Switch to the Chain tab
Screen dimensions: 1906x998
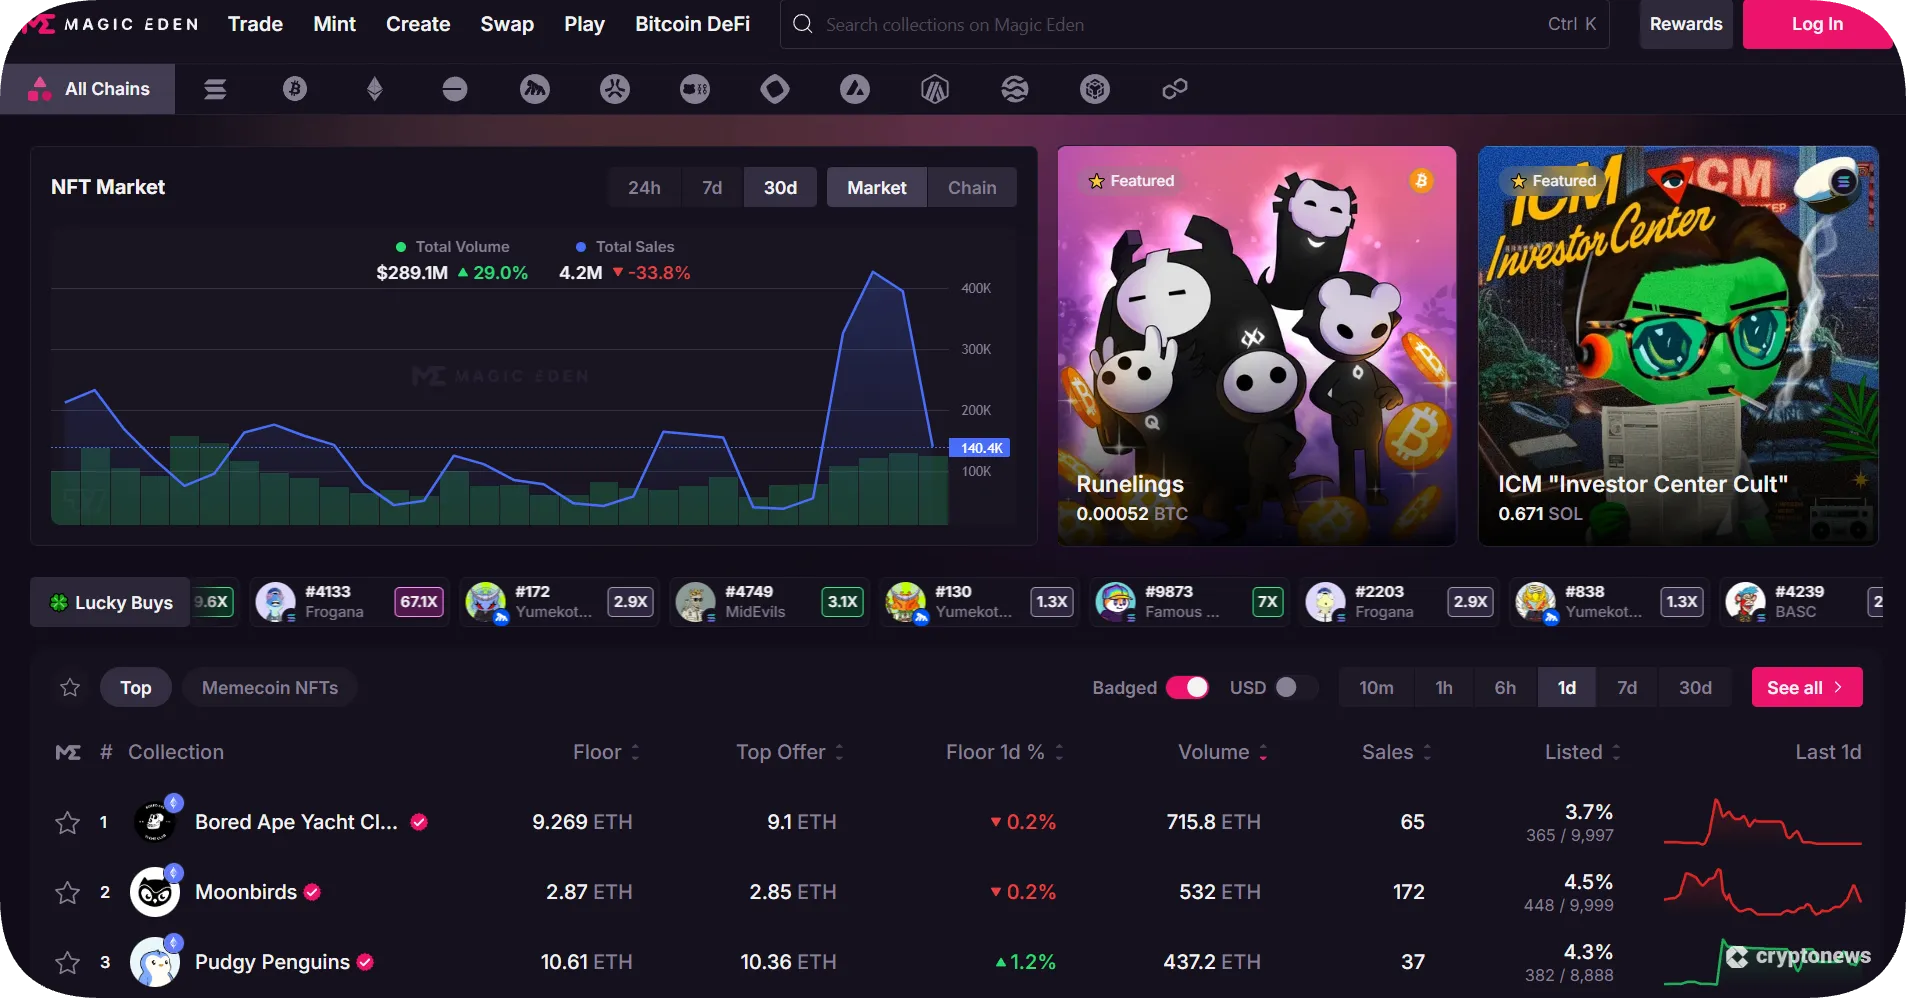(971, 187)
